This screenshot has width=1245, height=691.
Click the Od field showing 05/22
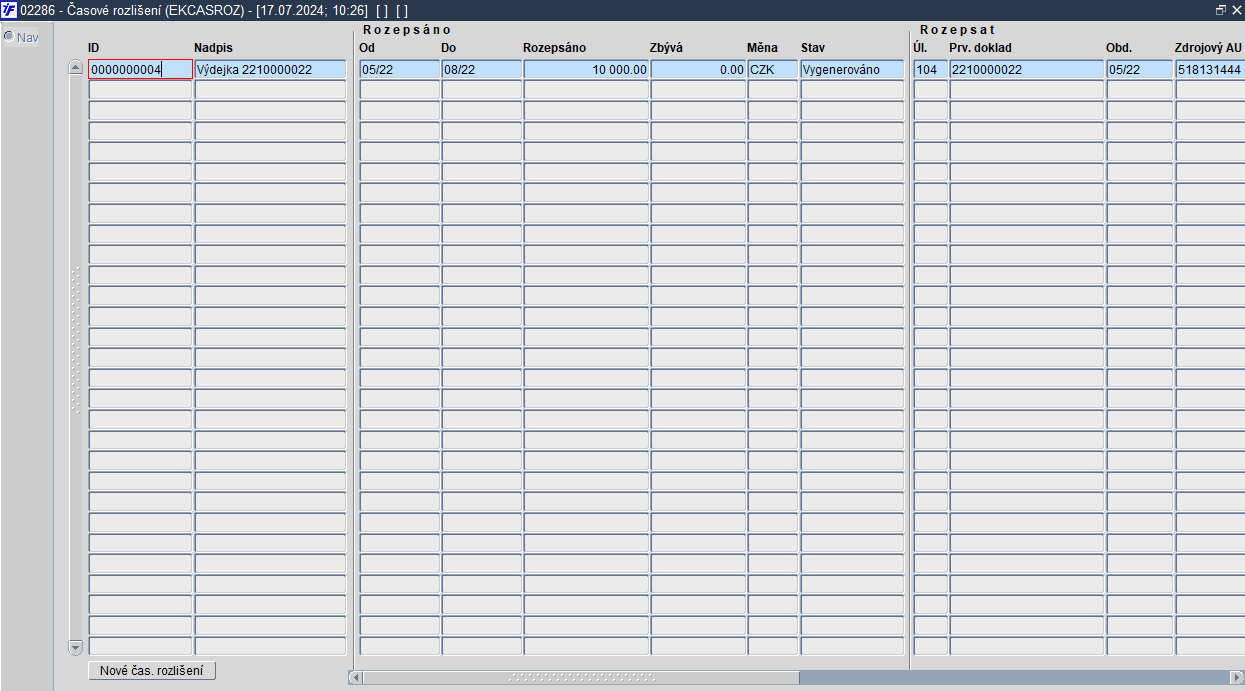tap(399, 69)
